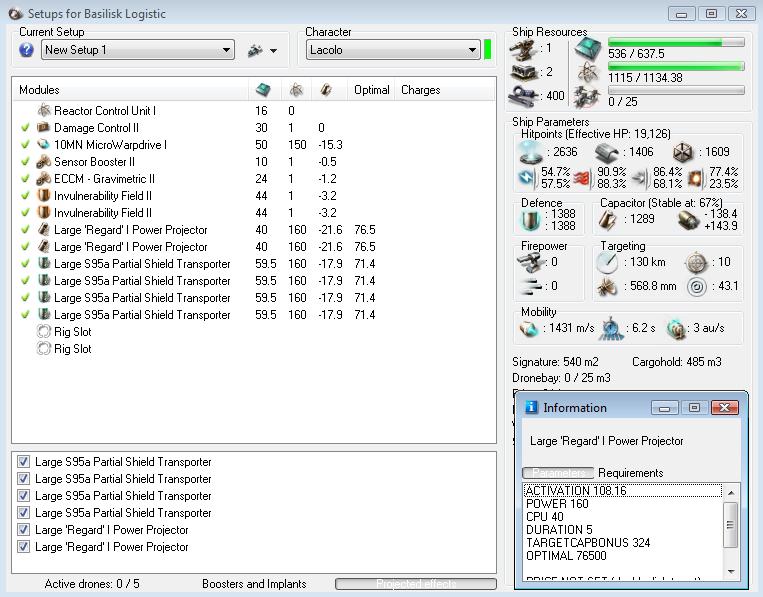Select the Parameters tab in Information window
The height and width of the screenshot is (597, 763).
[558, 473]
